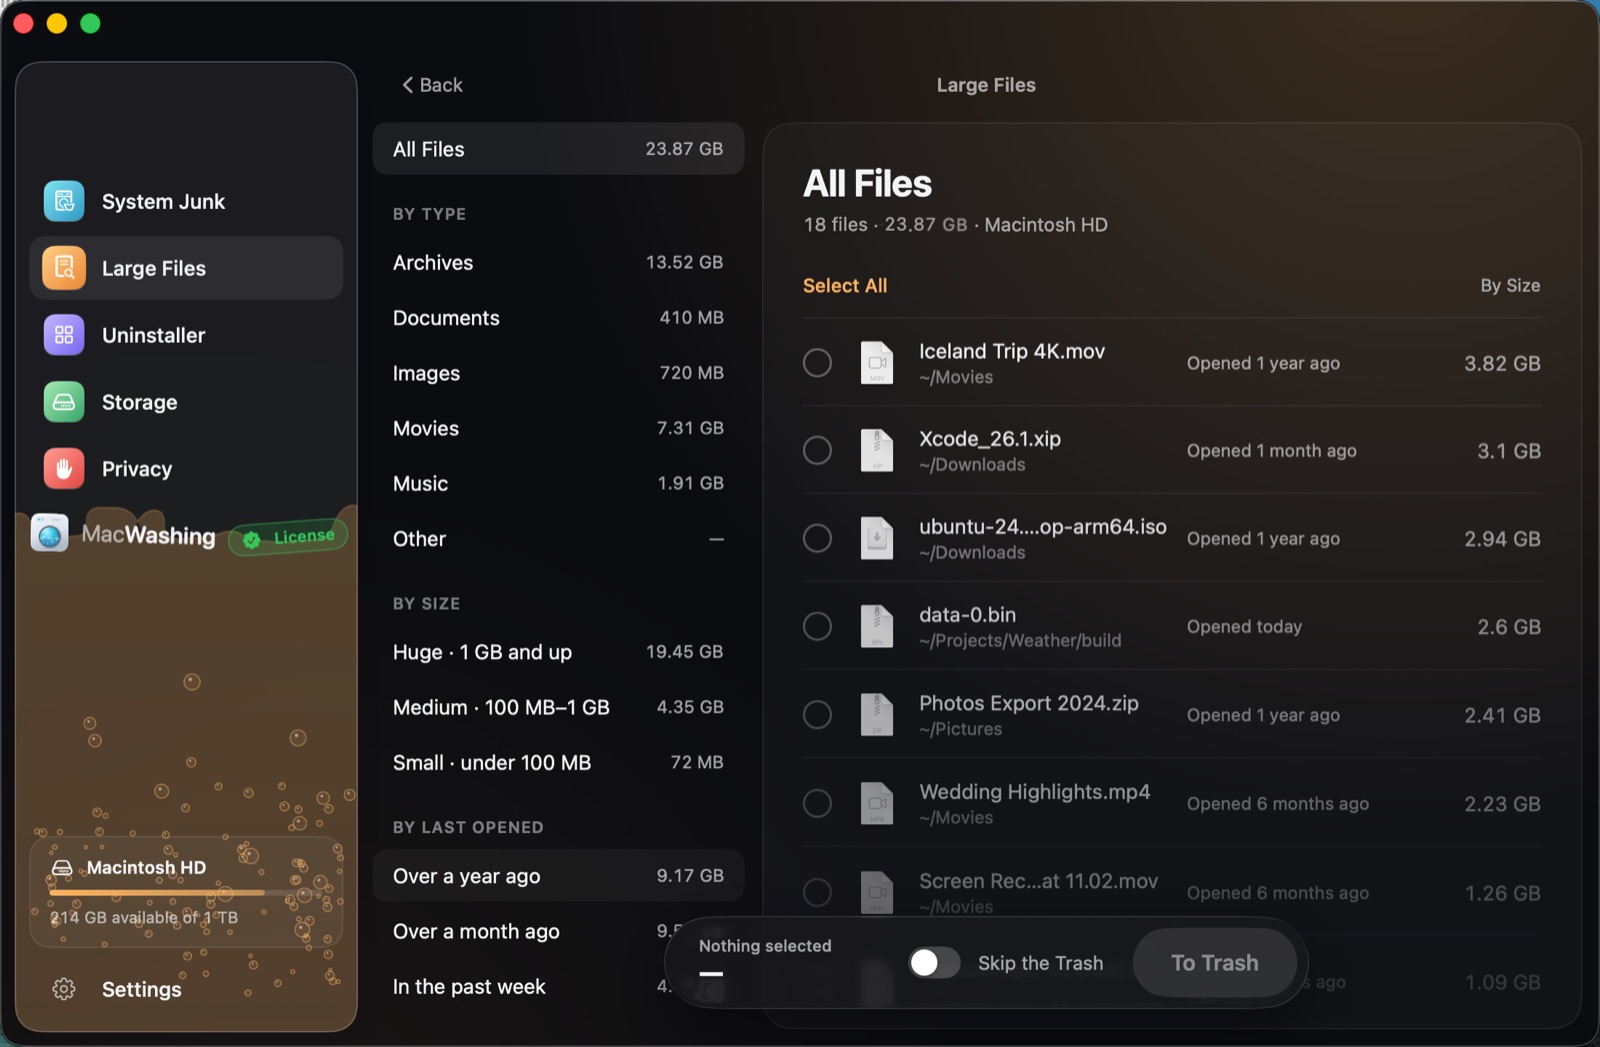This screenshot has width=1600, height=1047.
Task: Click the Storage sidebar icon
Action: pos(64,402)
